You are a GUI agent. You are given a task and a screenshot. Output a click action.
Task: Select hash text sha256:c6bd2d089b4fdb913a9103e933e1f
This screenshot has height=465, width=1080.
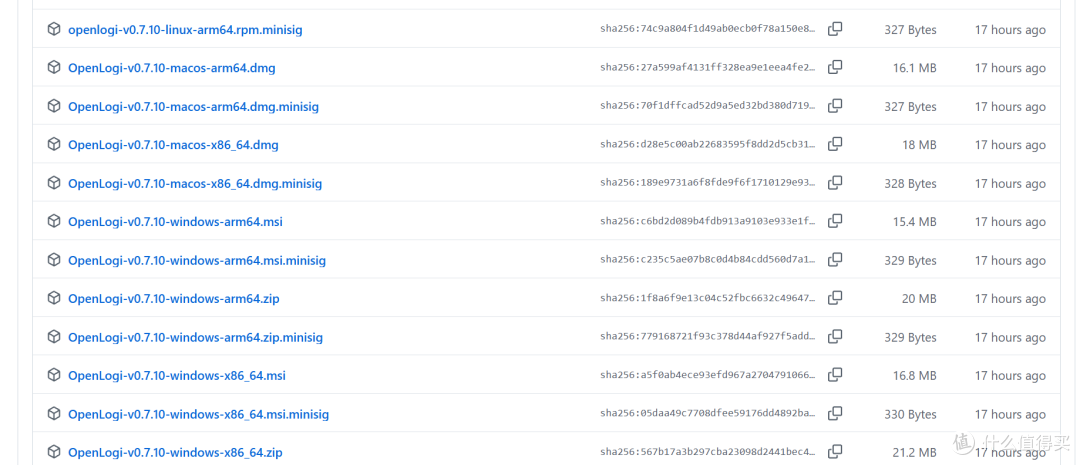tap(707, 221)
